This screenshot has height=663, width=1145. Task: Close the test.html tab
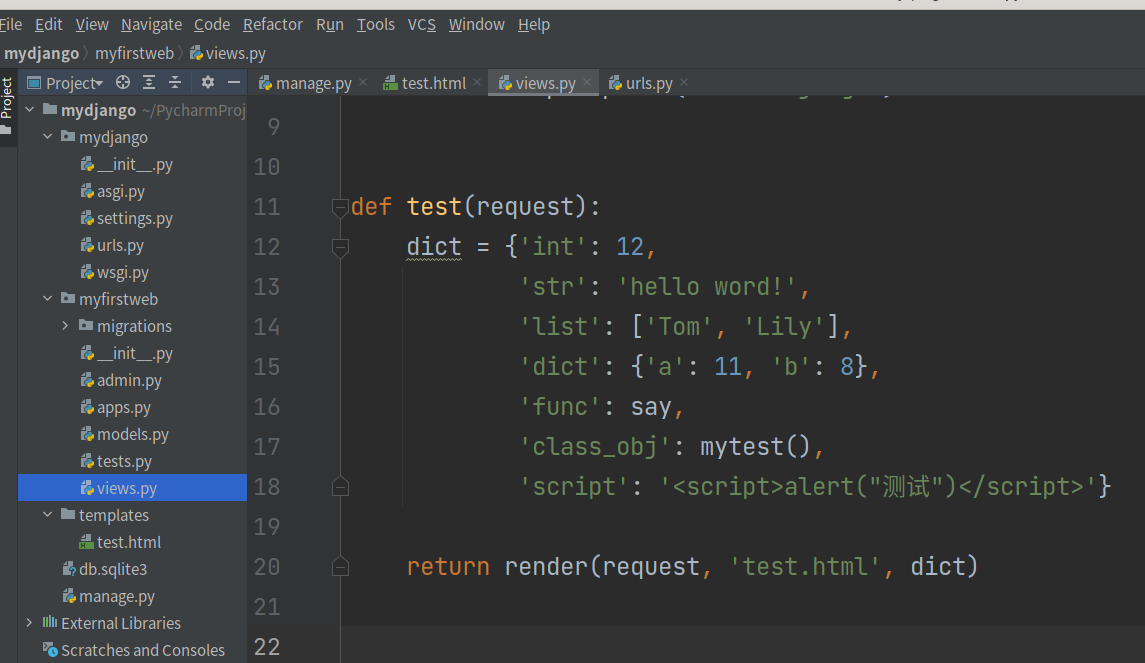pyautogui.click(x=477, y=83)
